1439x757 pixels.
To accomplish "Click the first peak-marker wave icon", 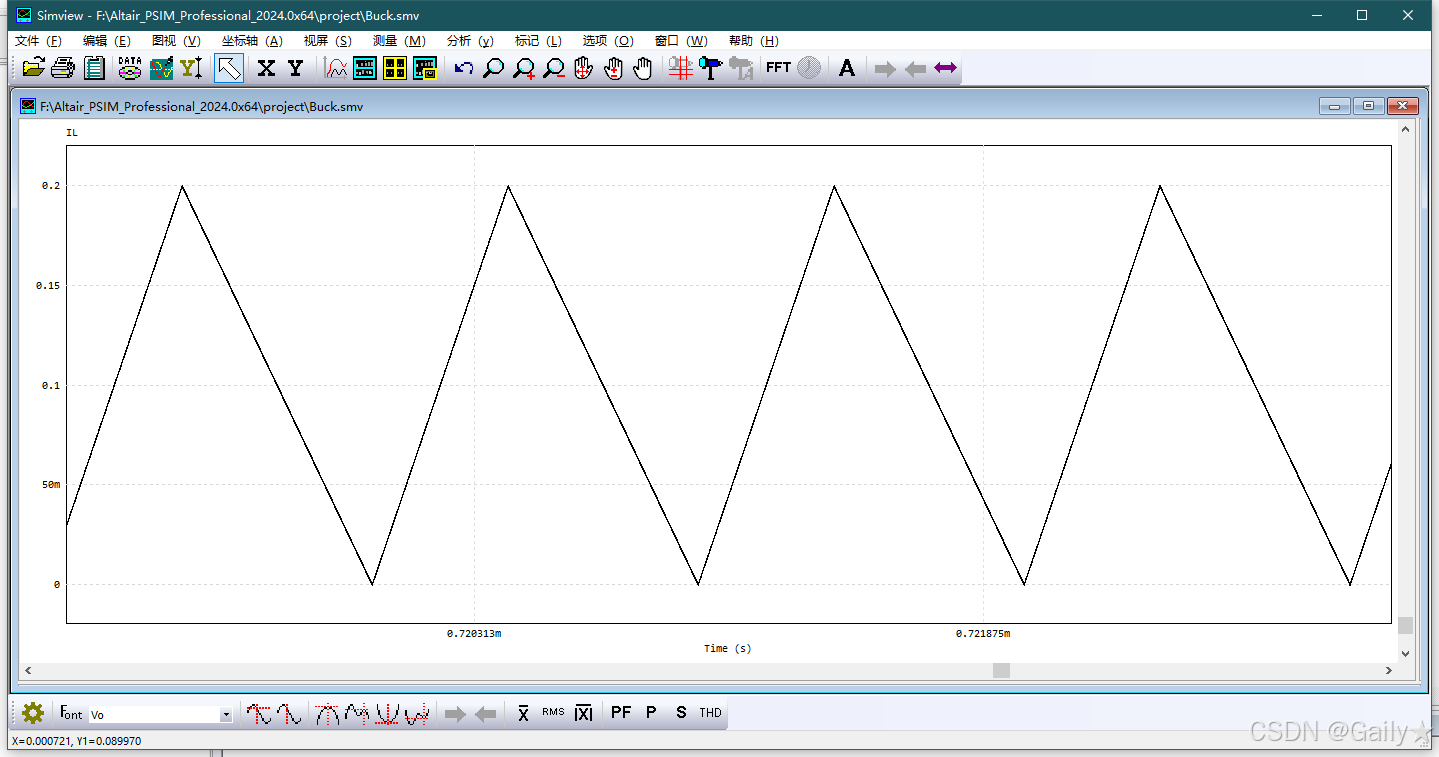I will [260, 714].
